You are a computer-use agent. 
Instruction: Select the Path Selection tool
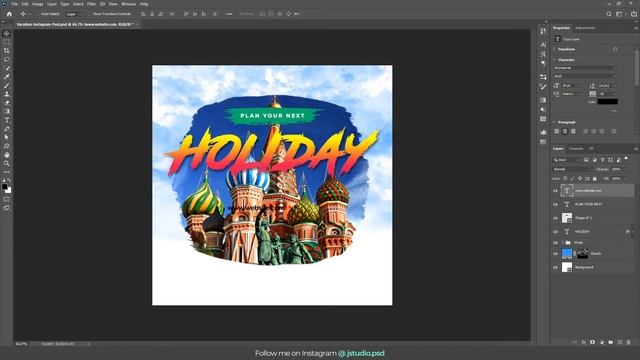tap(7, 137)
